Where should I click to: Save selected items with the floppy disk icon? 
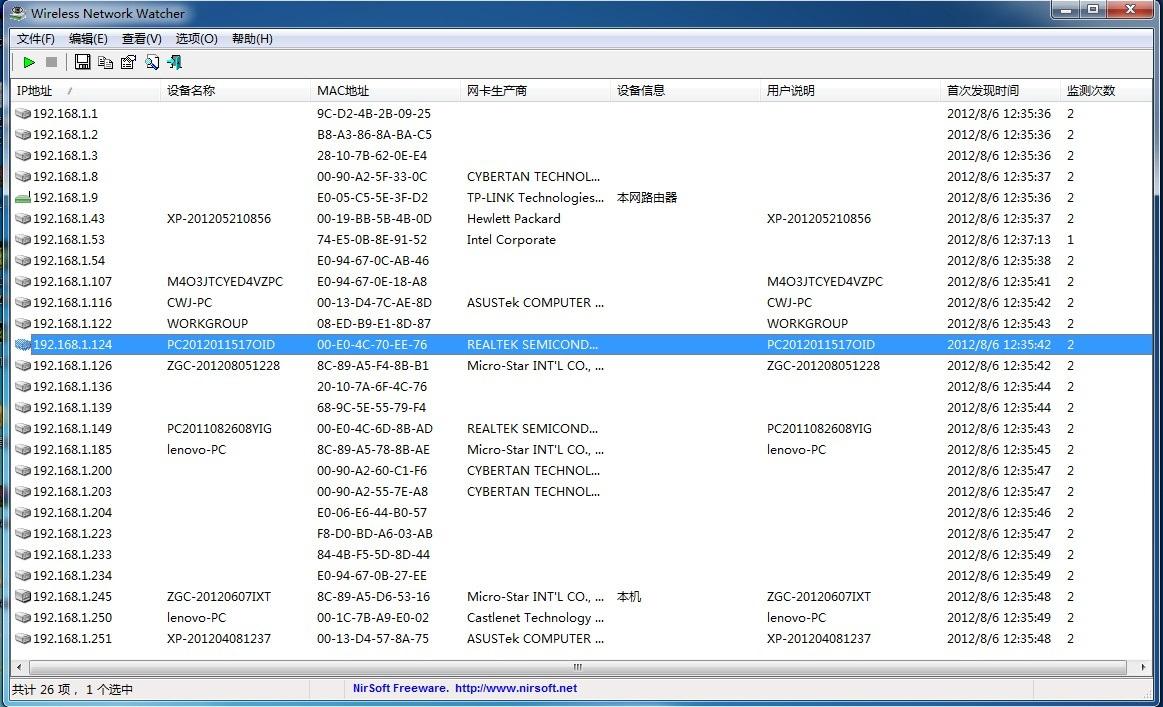[x=82, y=62]
